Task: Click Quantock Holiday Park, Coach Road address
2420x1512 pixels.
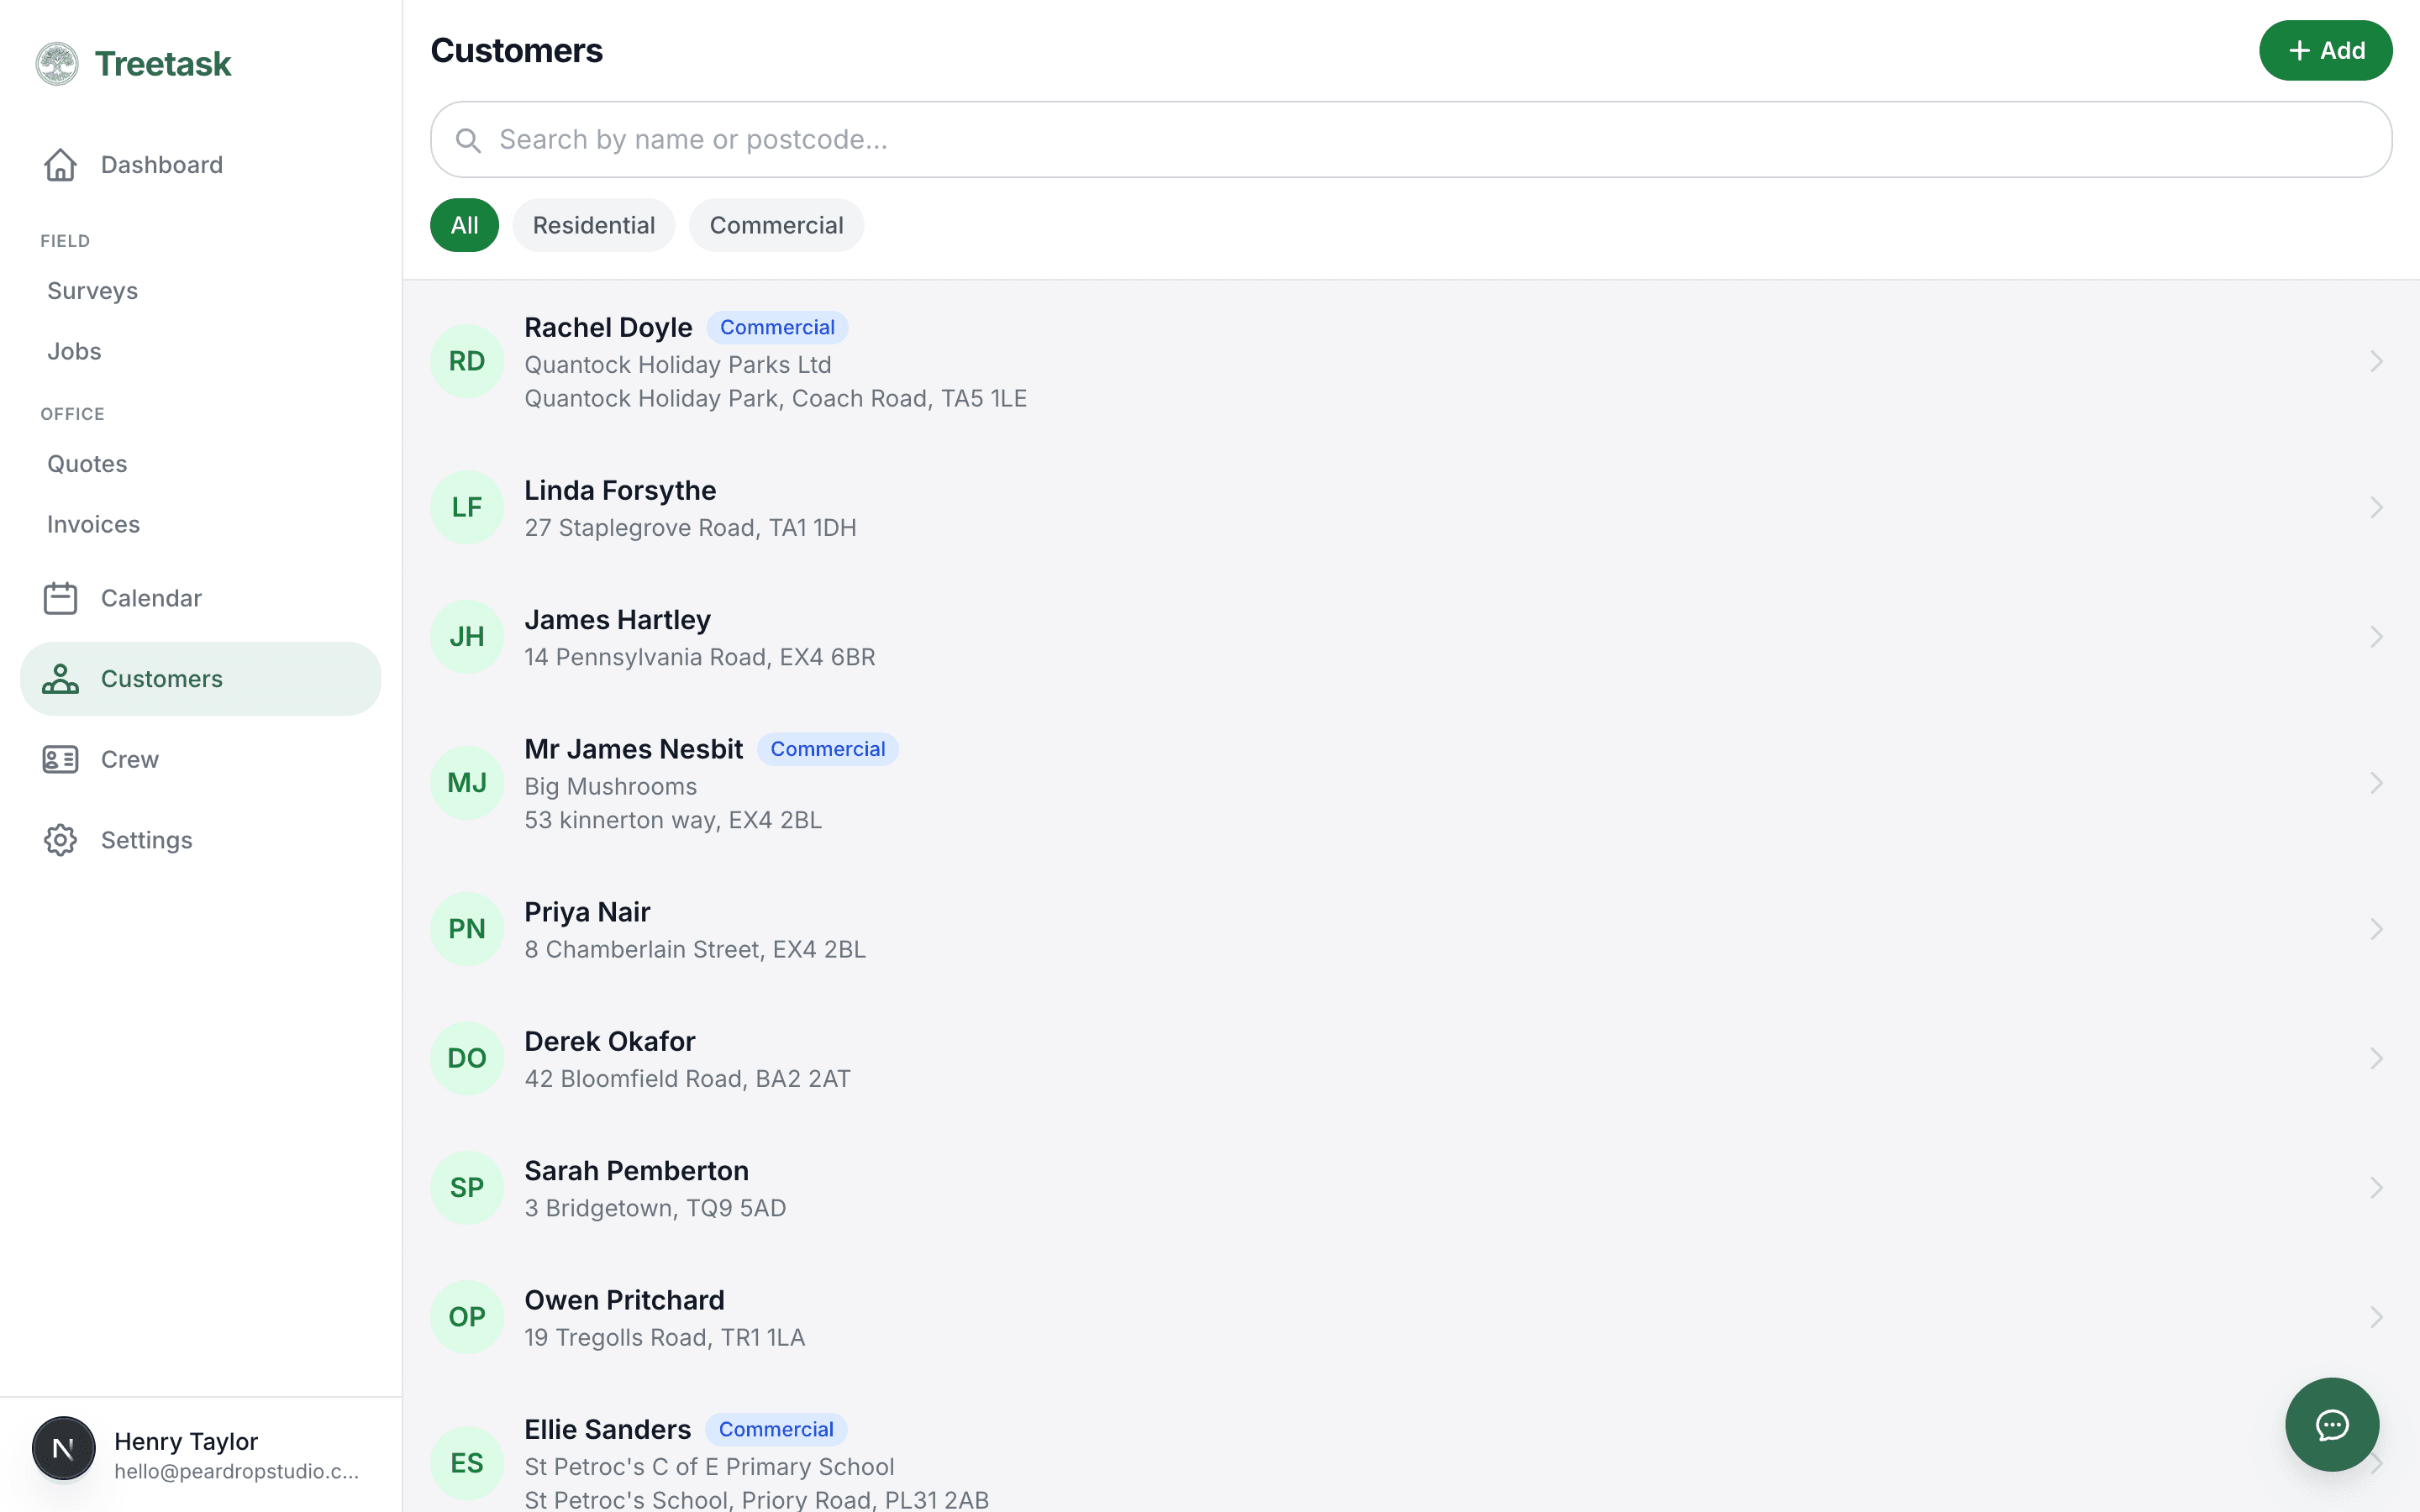Action: (x=776, y=399)
